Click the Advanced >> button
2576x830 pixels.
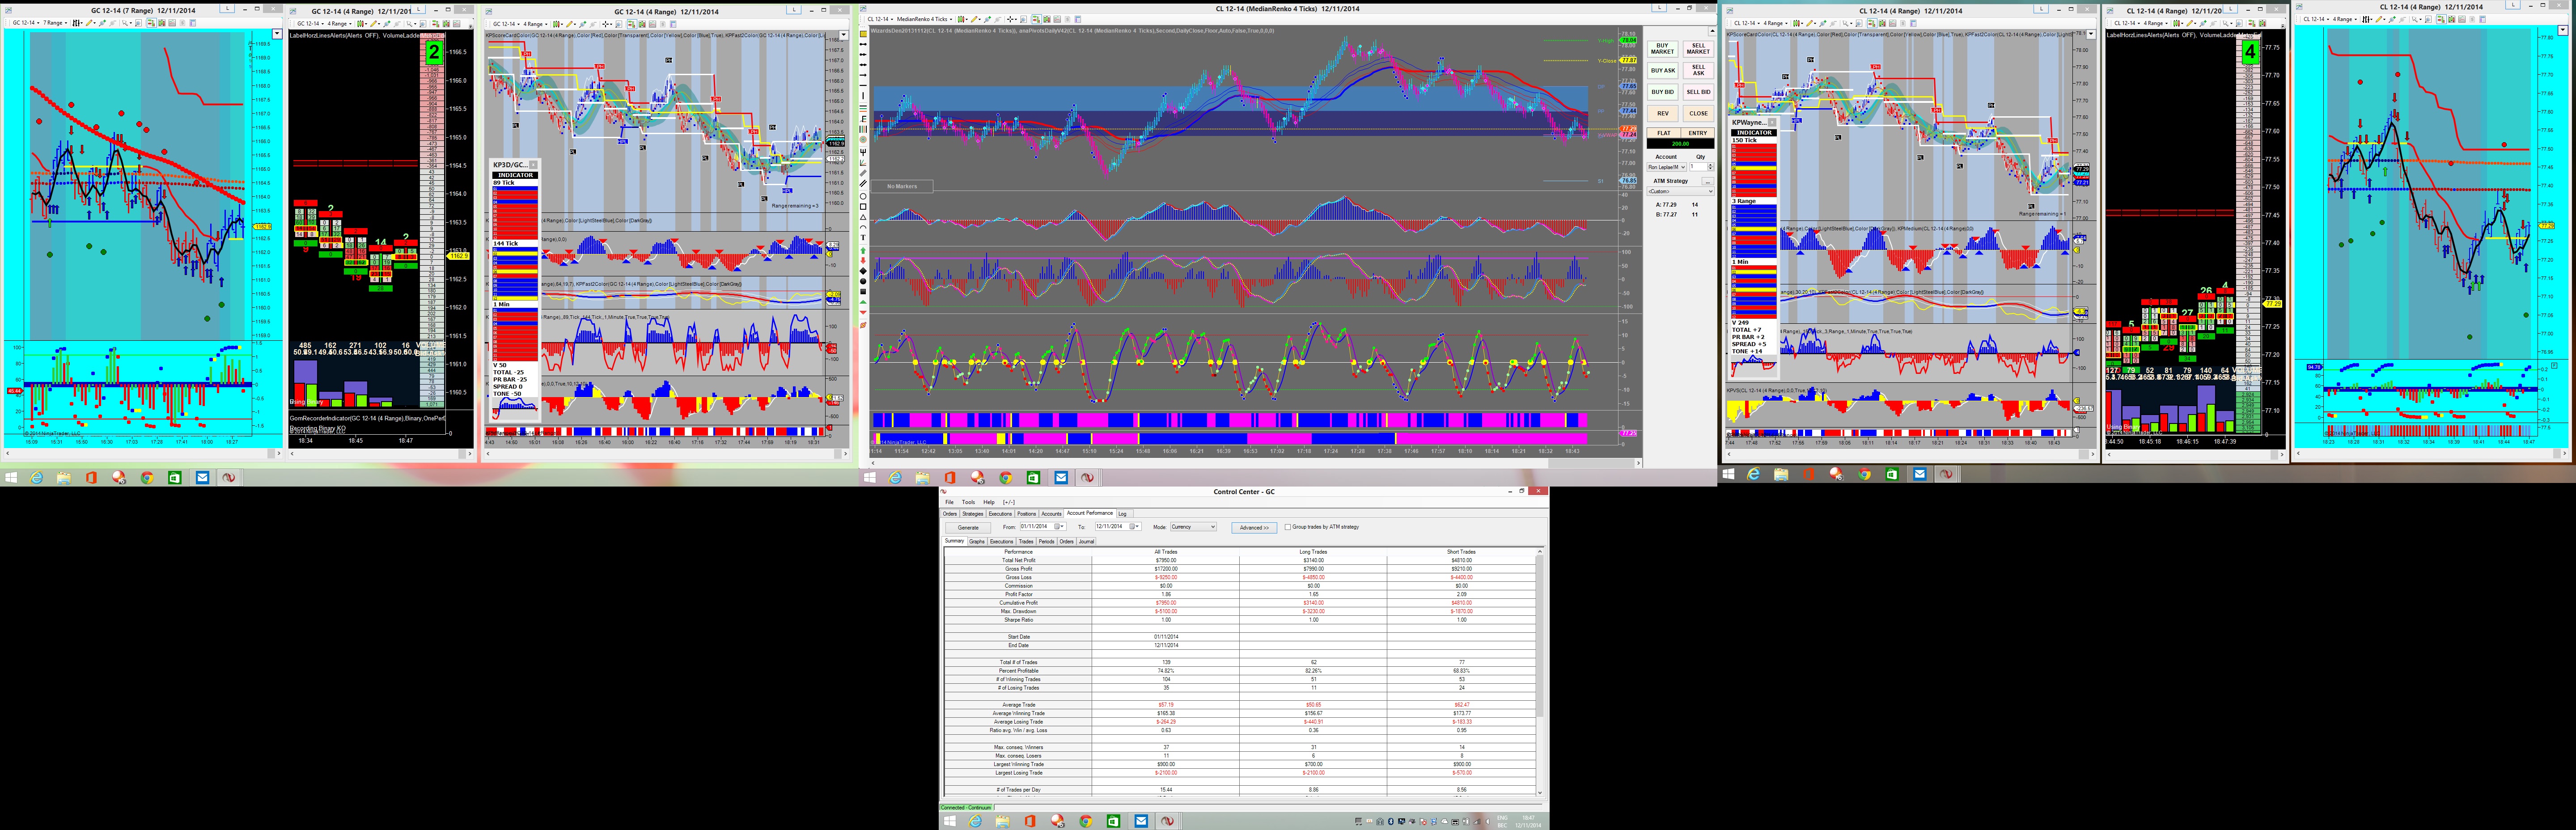[x=1255, y=528]
